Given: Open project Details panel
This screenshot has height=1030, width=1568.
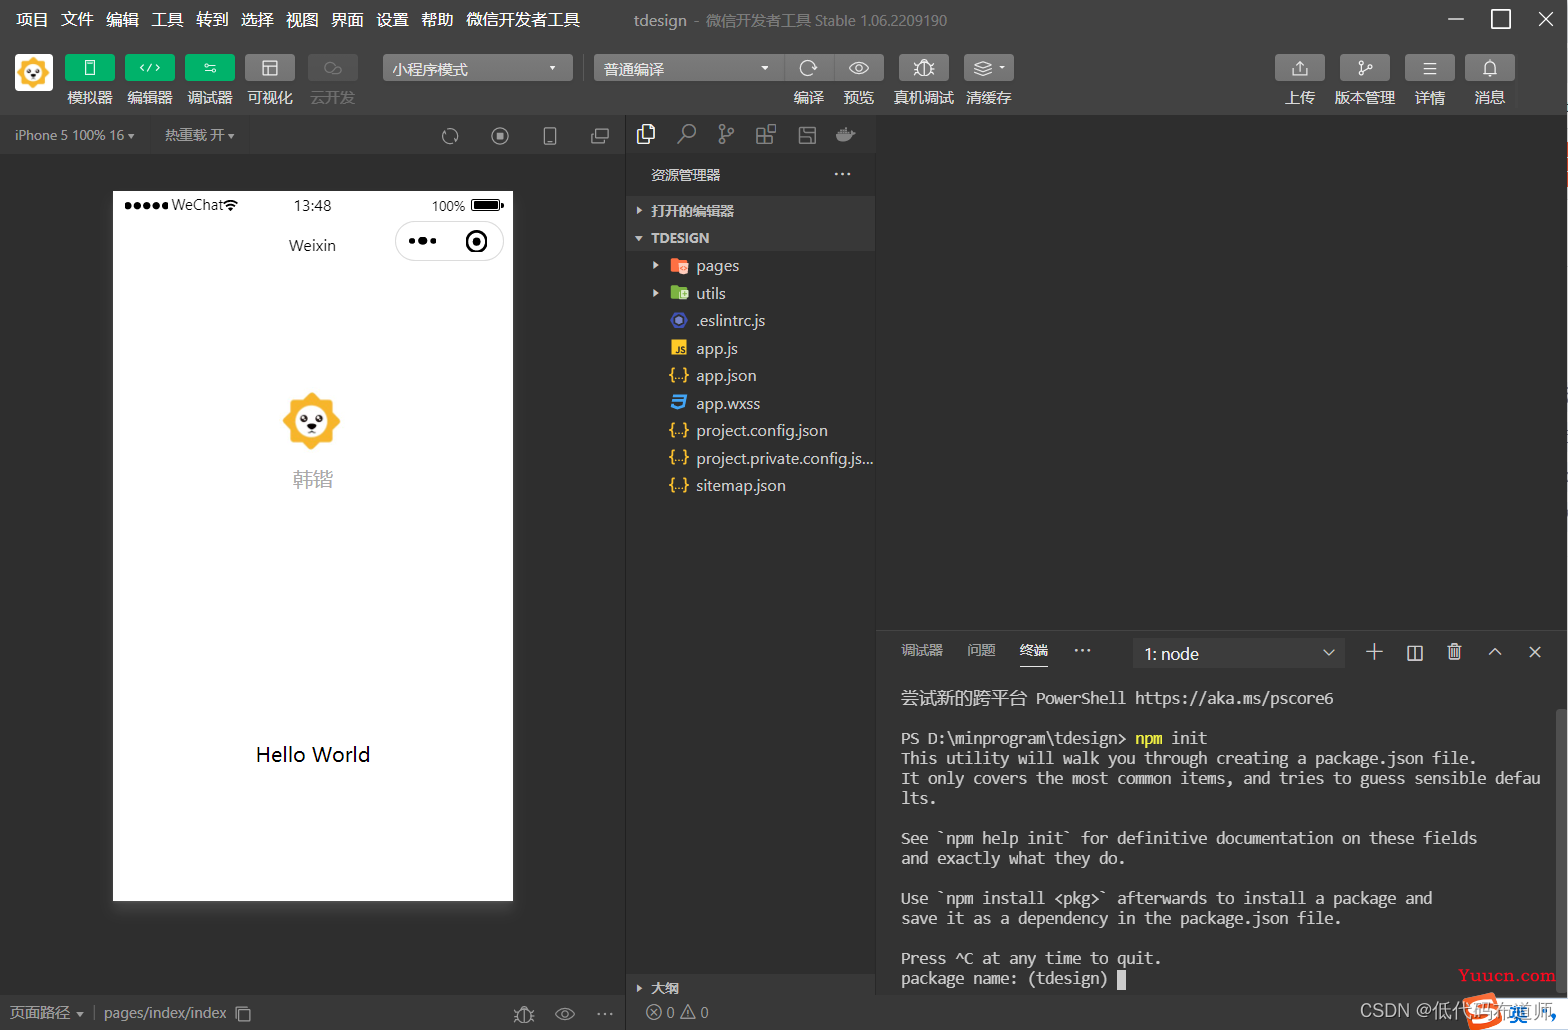Looking at the screenshot, I should (x=1430, y=68).
